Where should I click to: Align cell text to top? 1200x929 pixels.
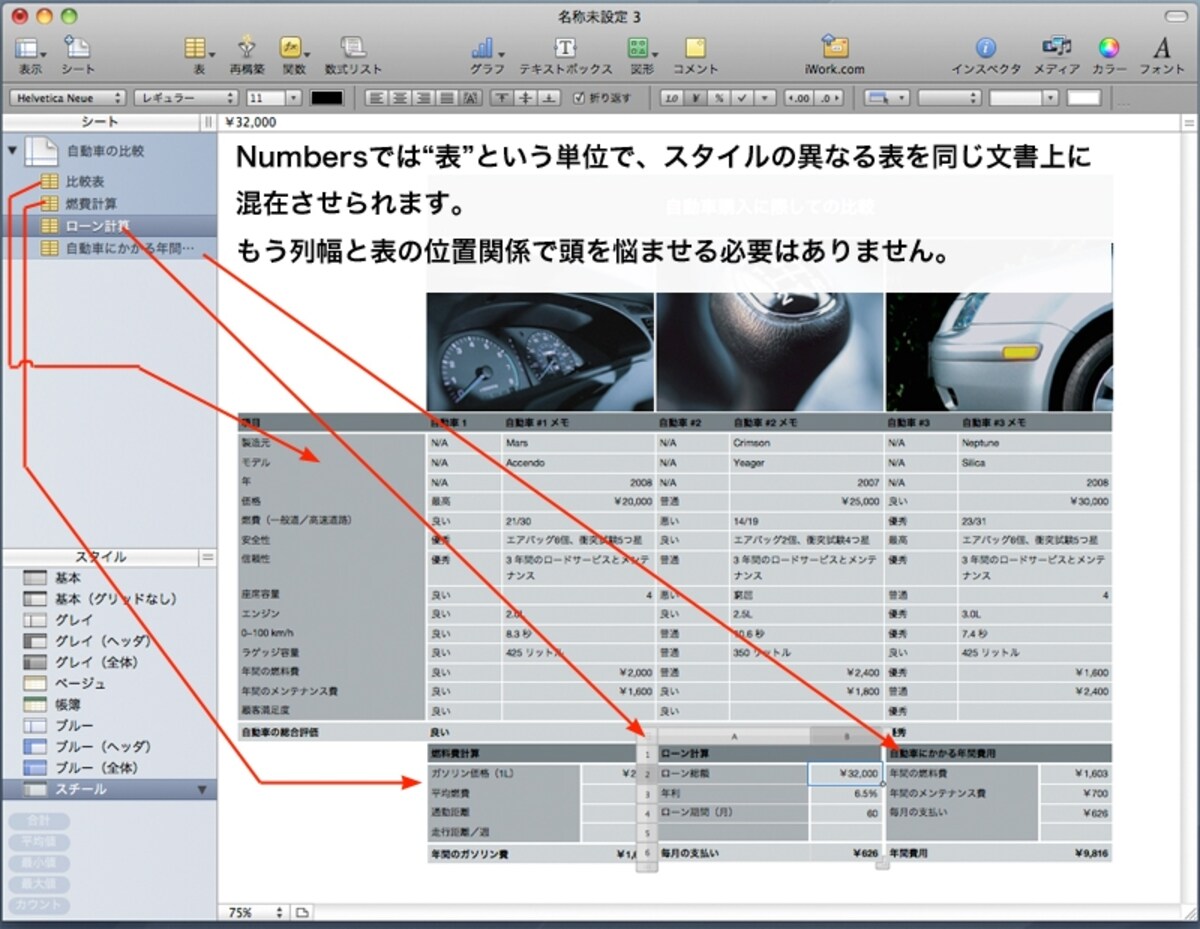[x=503, y=98]
